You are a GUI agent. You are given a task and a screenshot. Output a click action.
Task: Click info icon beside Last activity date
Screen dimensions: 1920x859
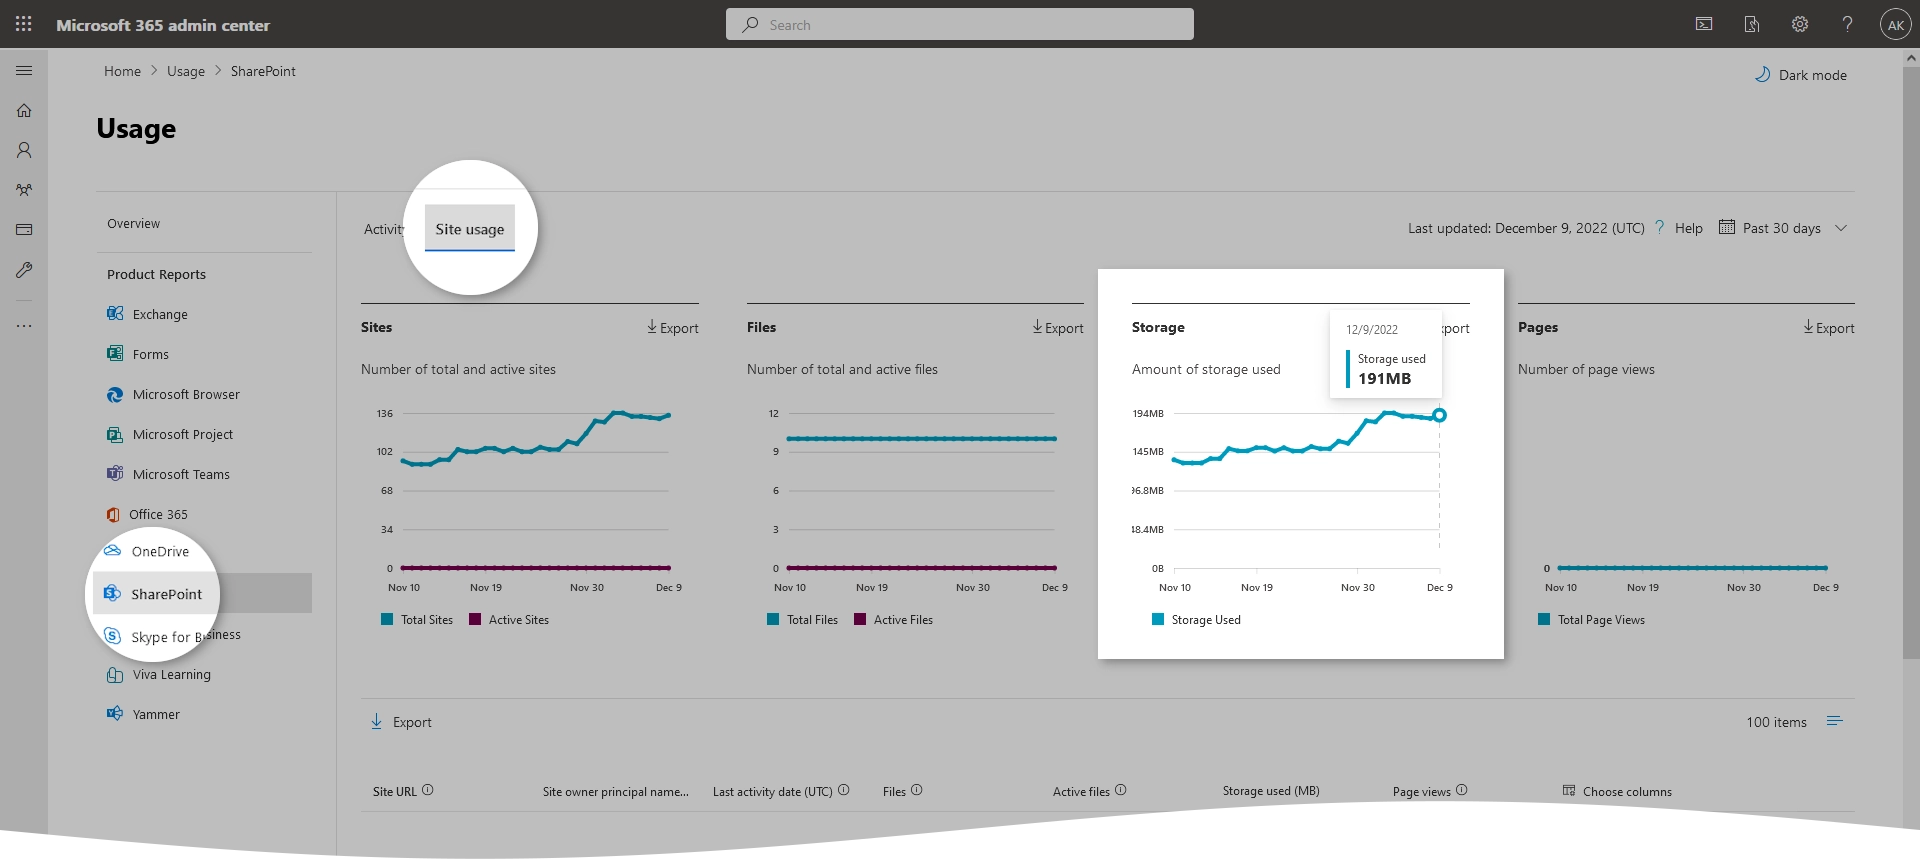coord(844,790)
